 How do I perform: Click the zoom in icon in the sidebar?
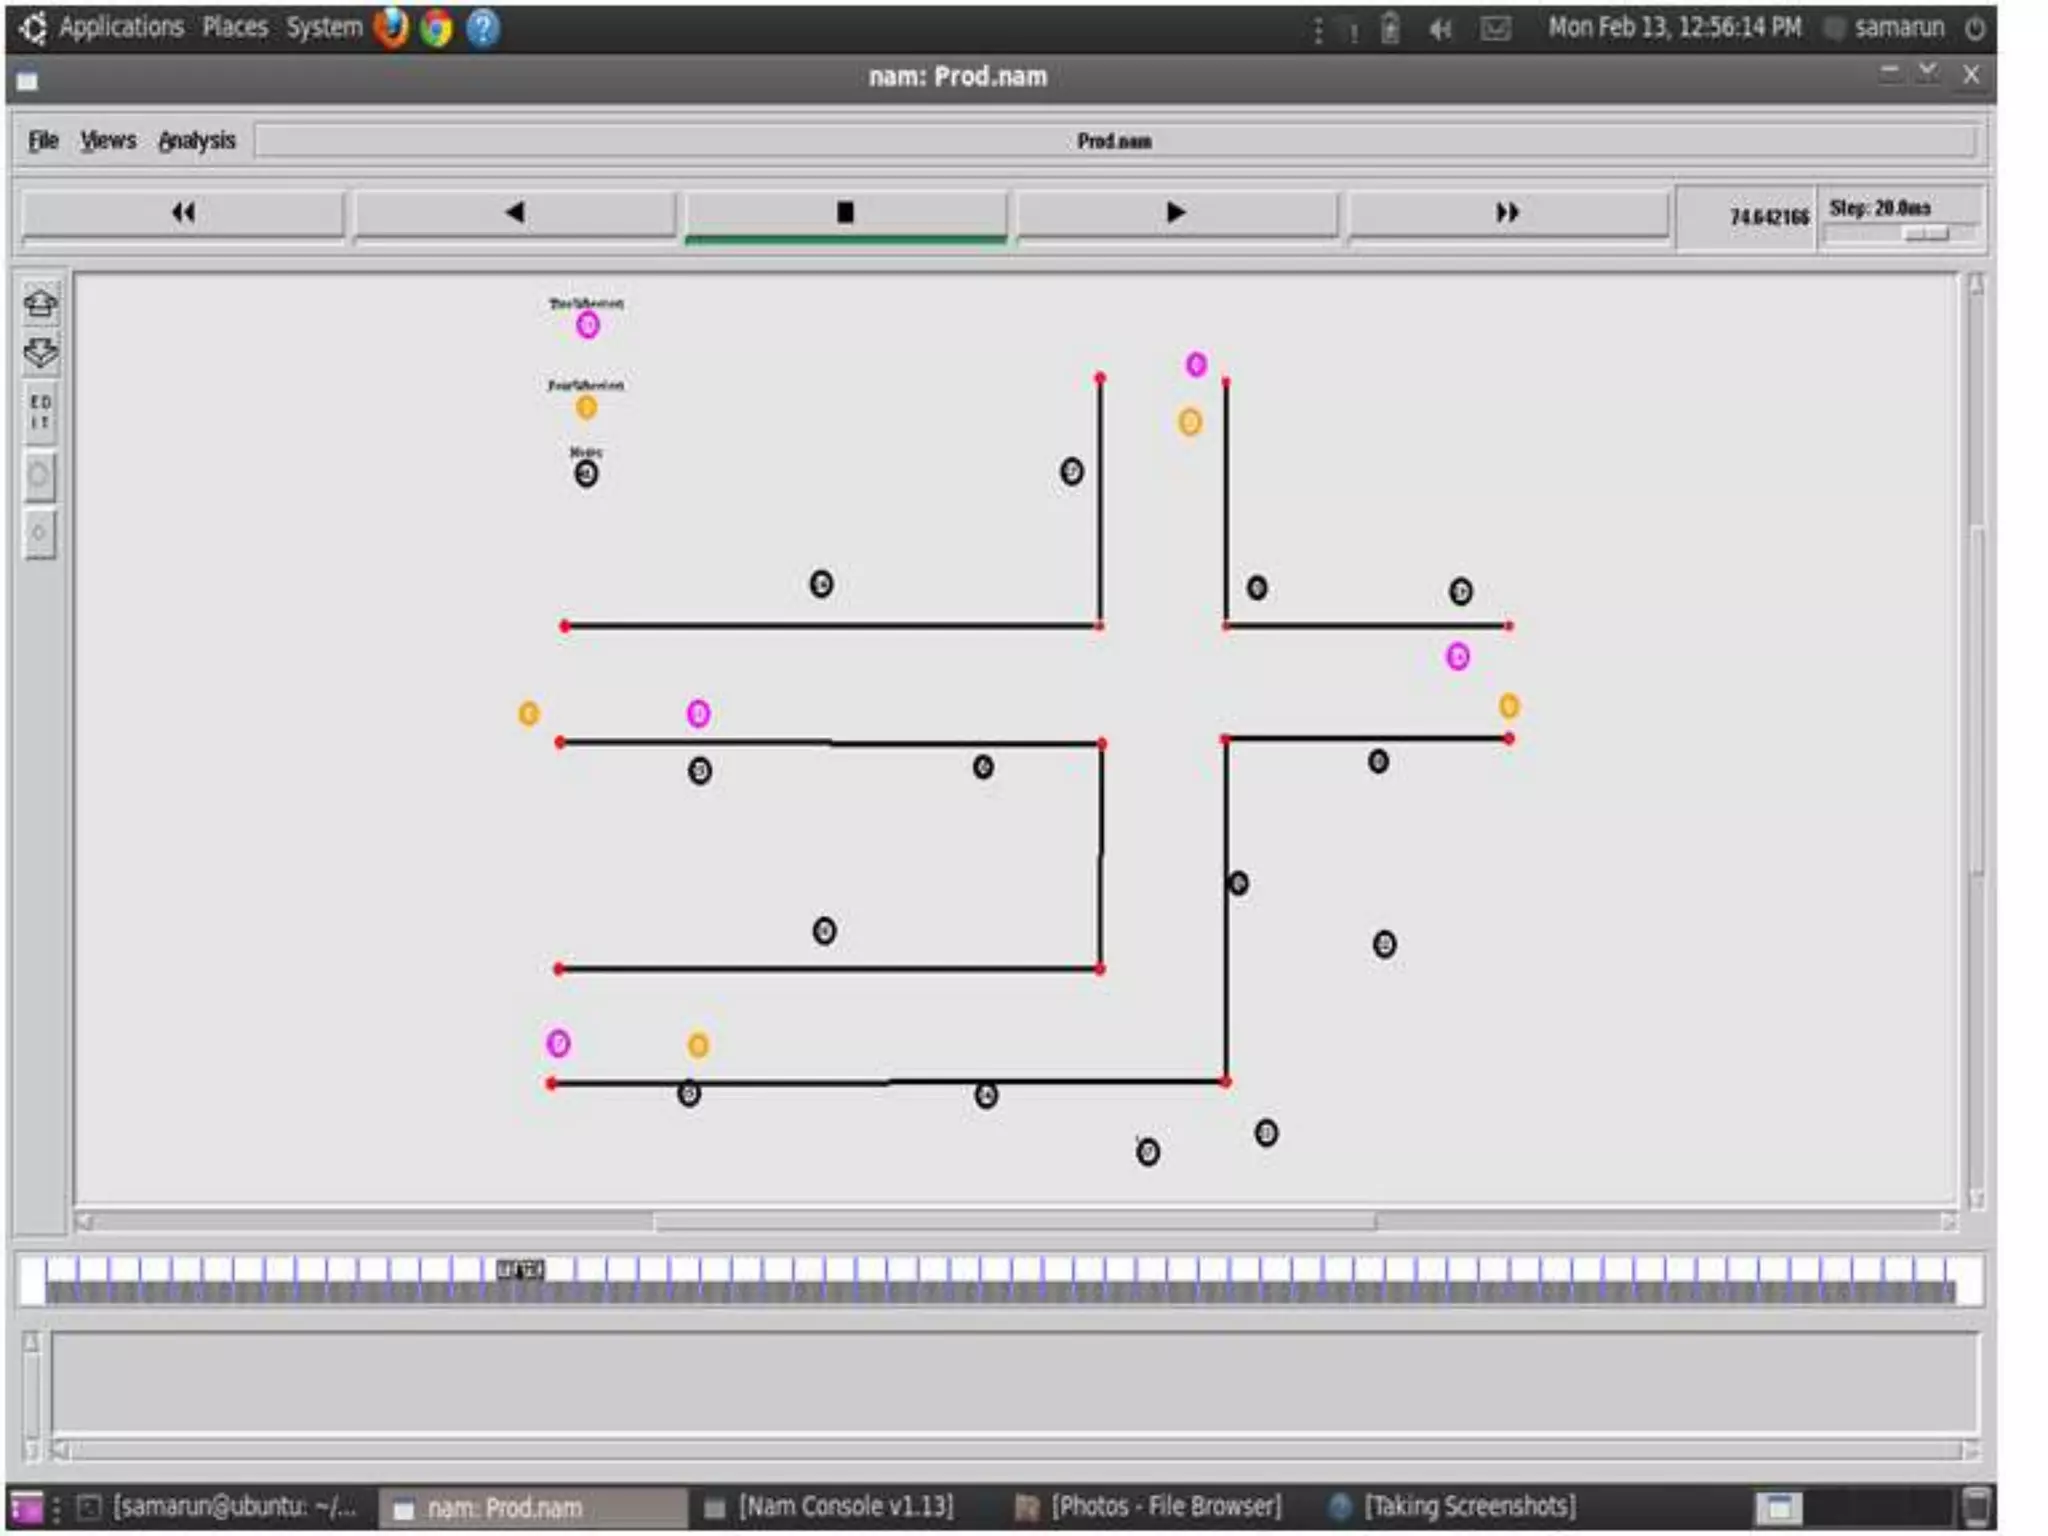point(40,303)
